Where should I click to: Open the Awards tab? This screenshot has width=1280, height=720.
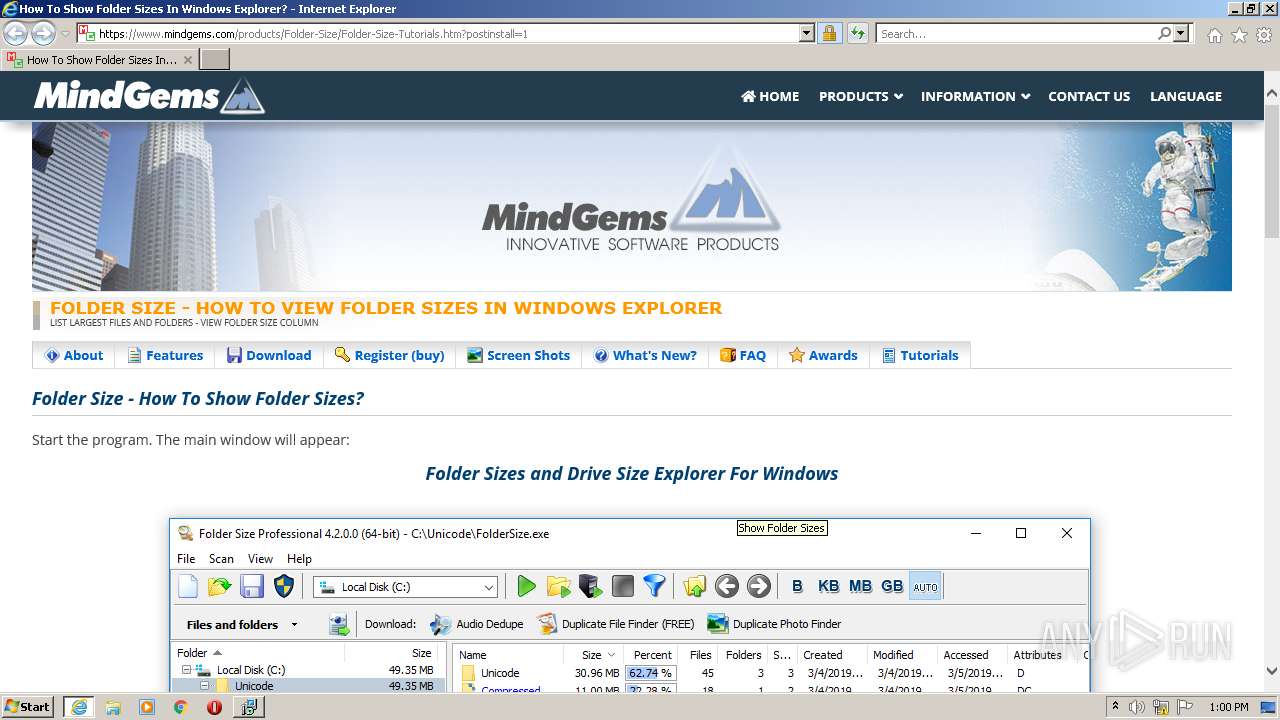823,355
